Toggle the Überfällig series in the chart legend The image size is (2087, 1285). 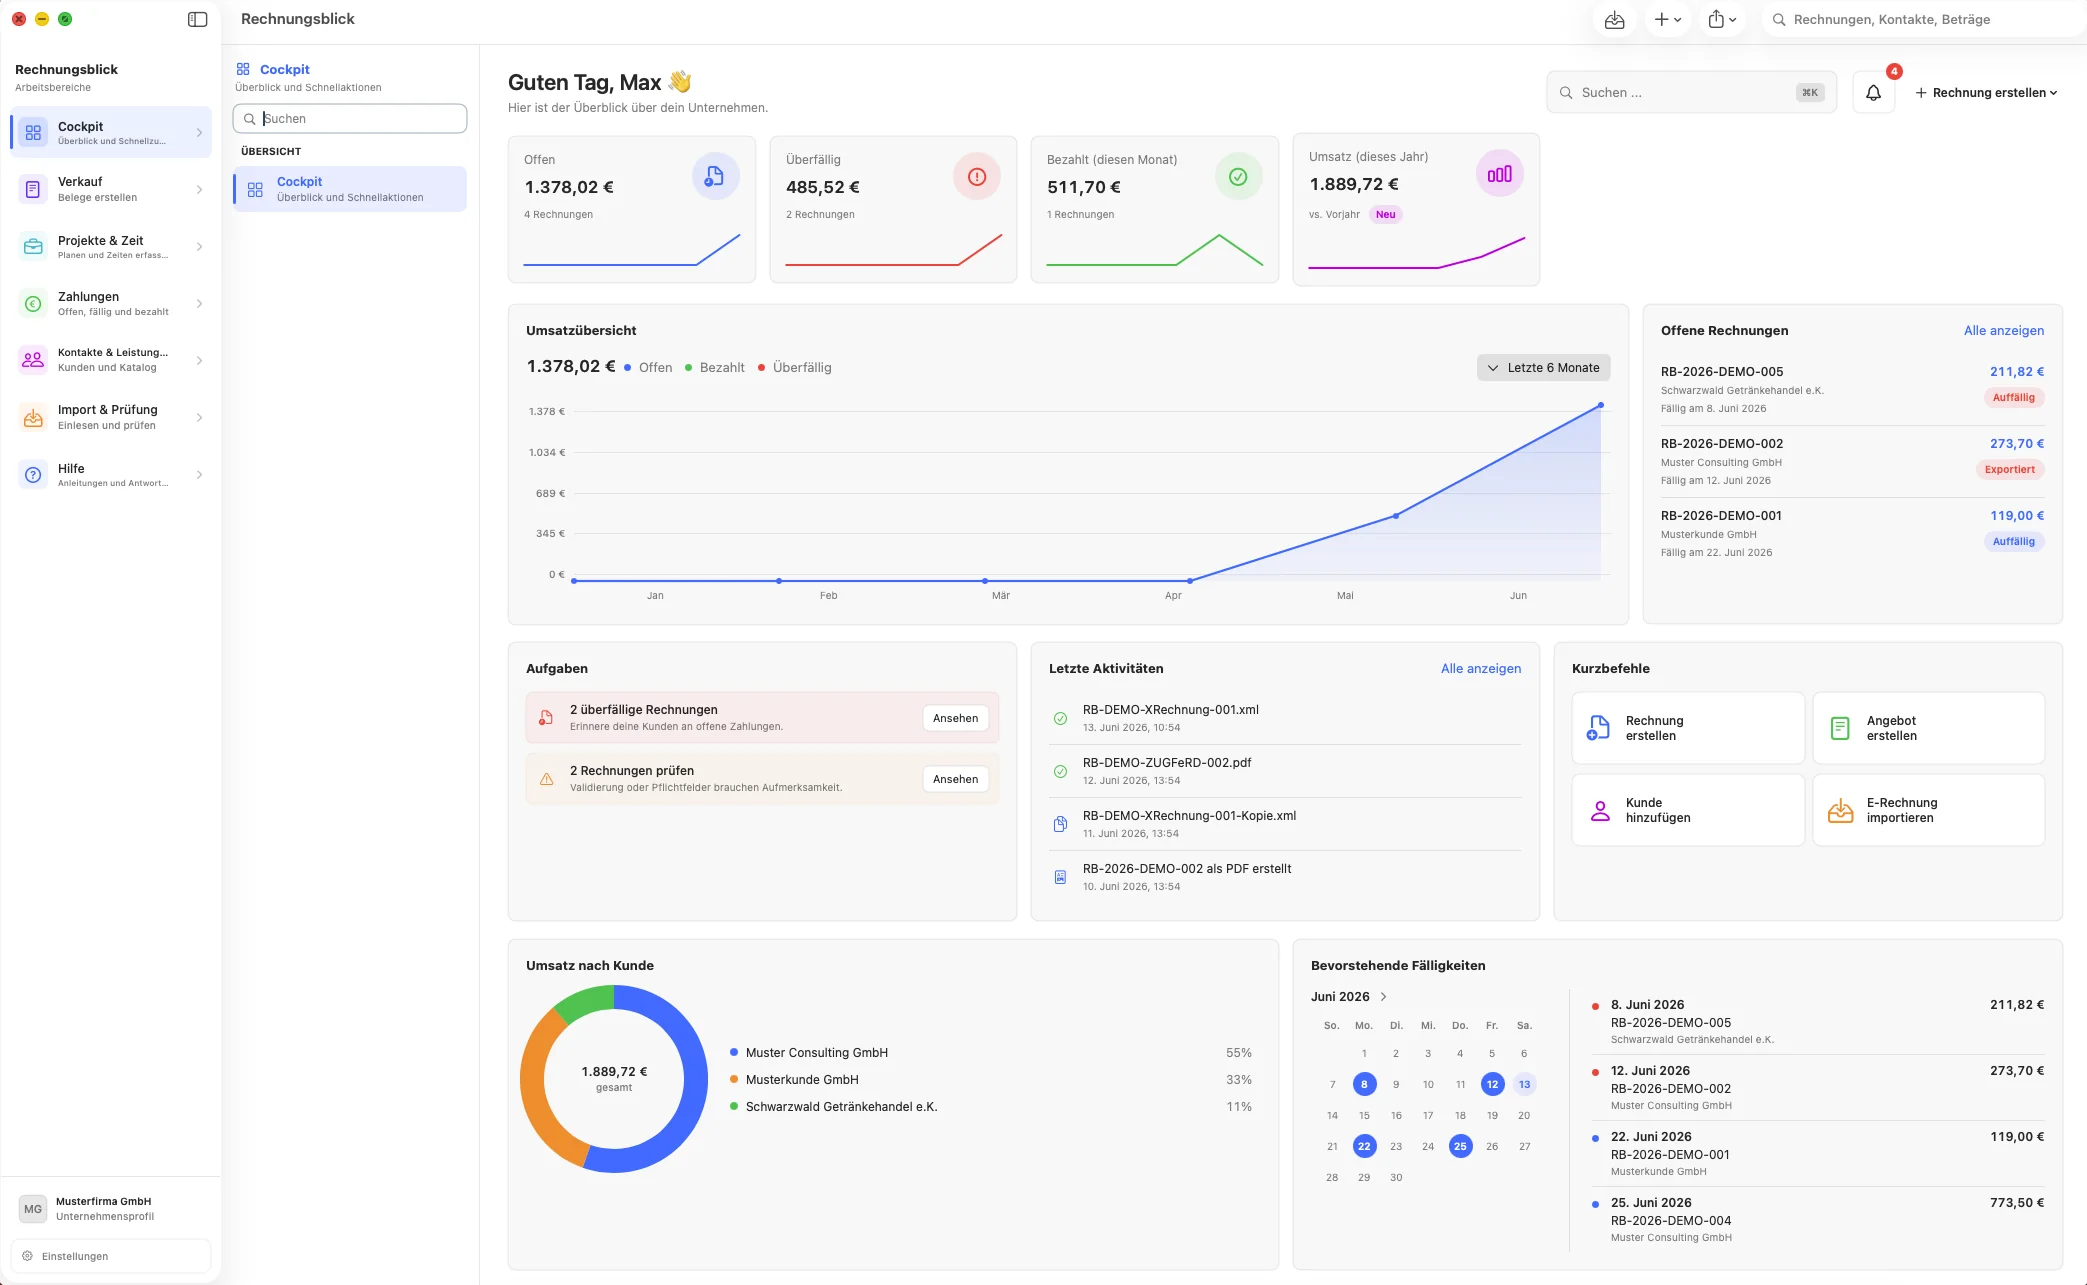click(794, 368)
